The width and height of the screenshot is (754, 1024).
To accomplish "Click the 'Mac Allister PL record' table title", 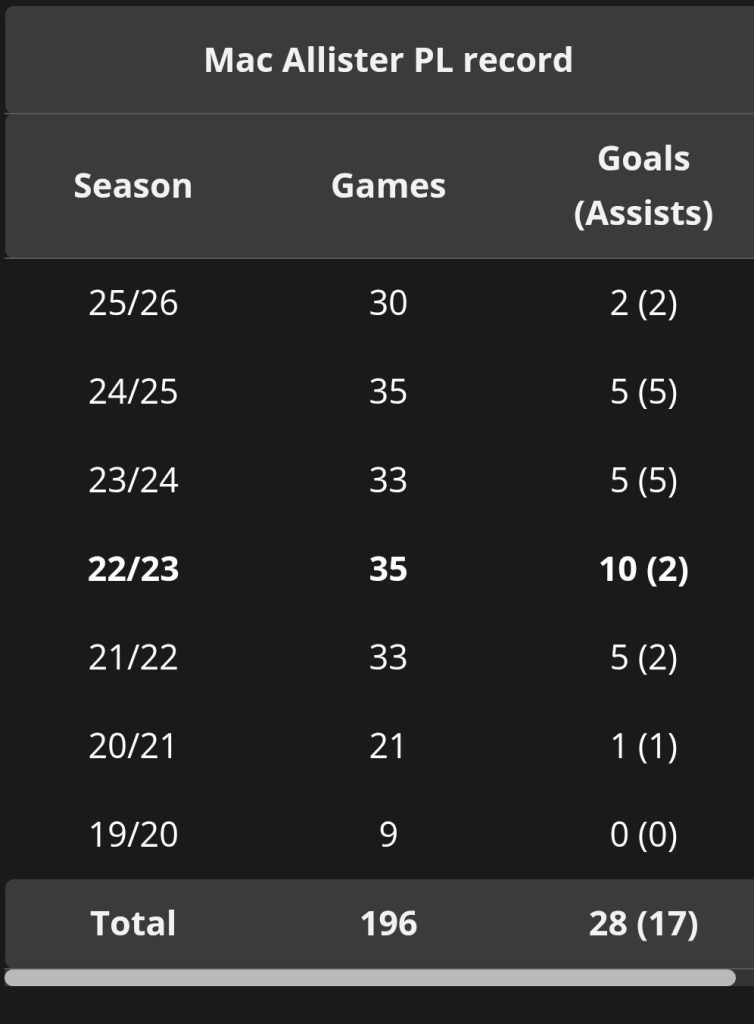I will coord(388,60).
